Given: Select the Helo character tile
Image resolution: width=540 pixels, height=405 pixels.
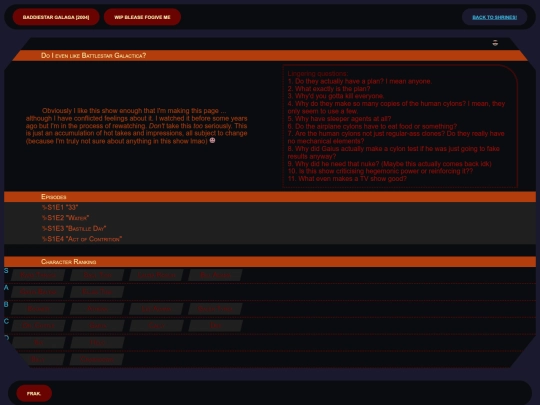Looking at the screenshot, I should [97, 342].
